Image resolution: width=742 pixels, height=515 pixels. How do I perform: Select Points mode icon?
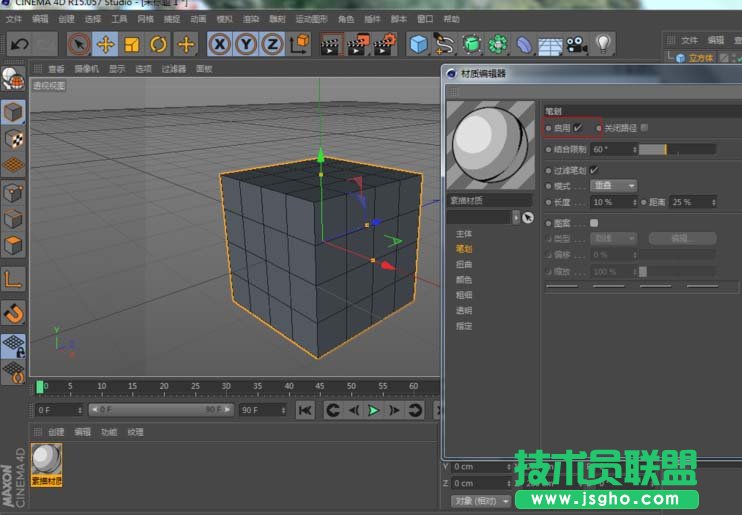pos(13,193)
